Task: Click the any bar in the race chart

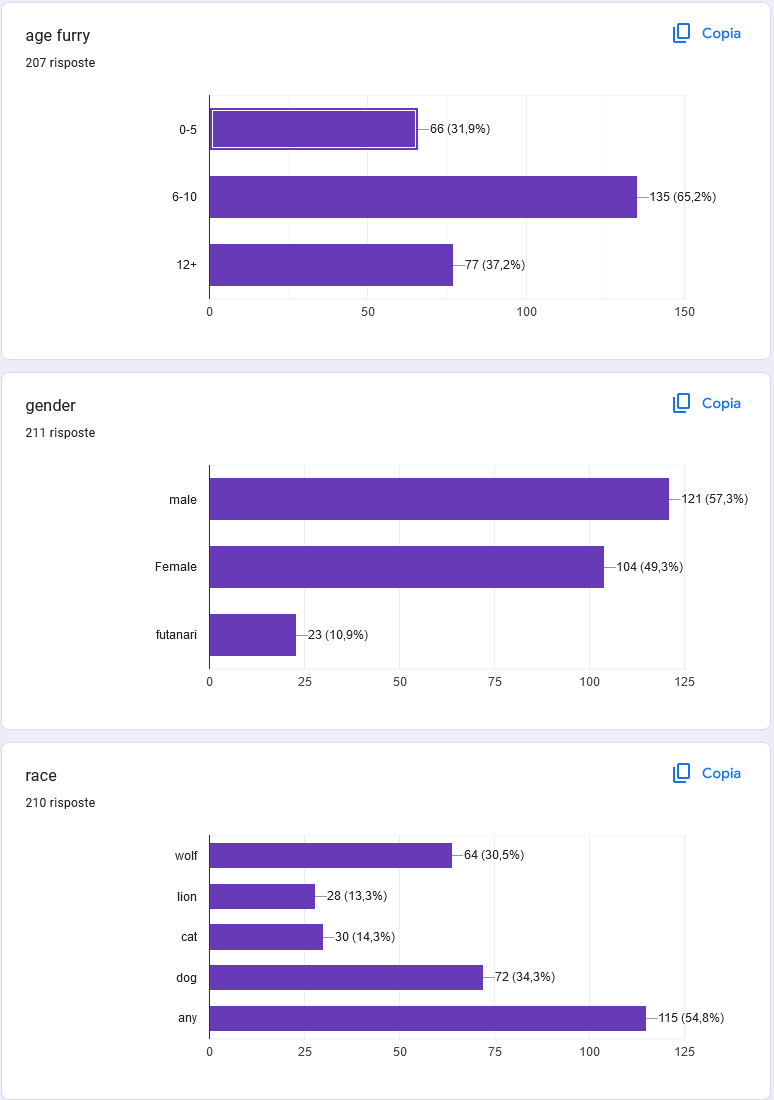Action: (x=427, y=1018)
